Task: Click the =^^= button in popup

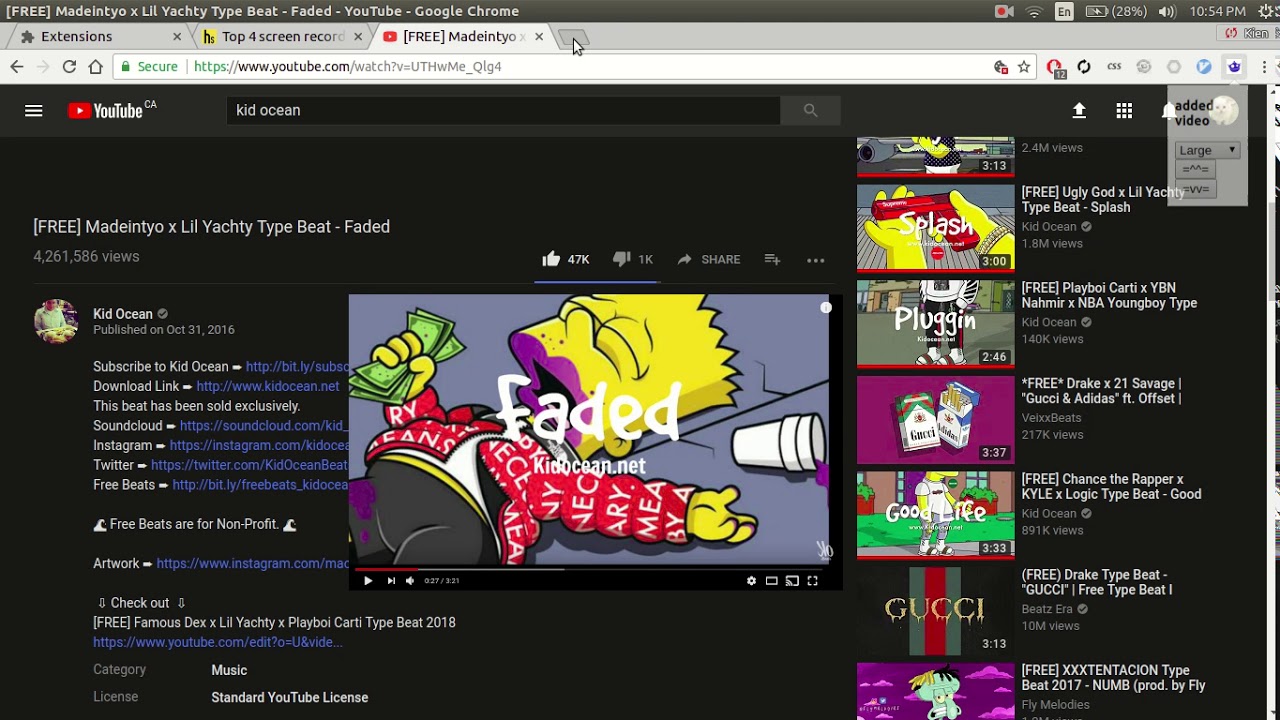Action: [x=1196, y=169]
